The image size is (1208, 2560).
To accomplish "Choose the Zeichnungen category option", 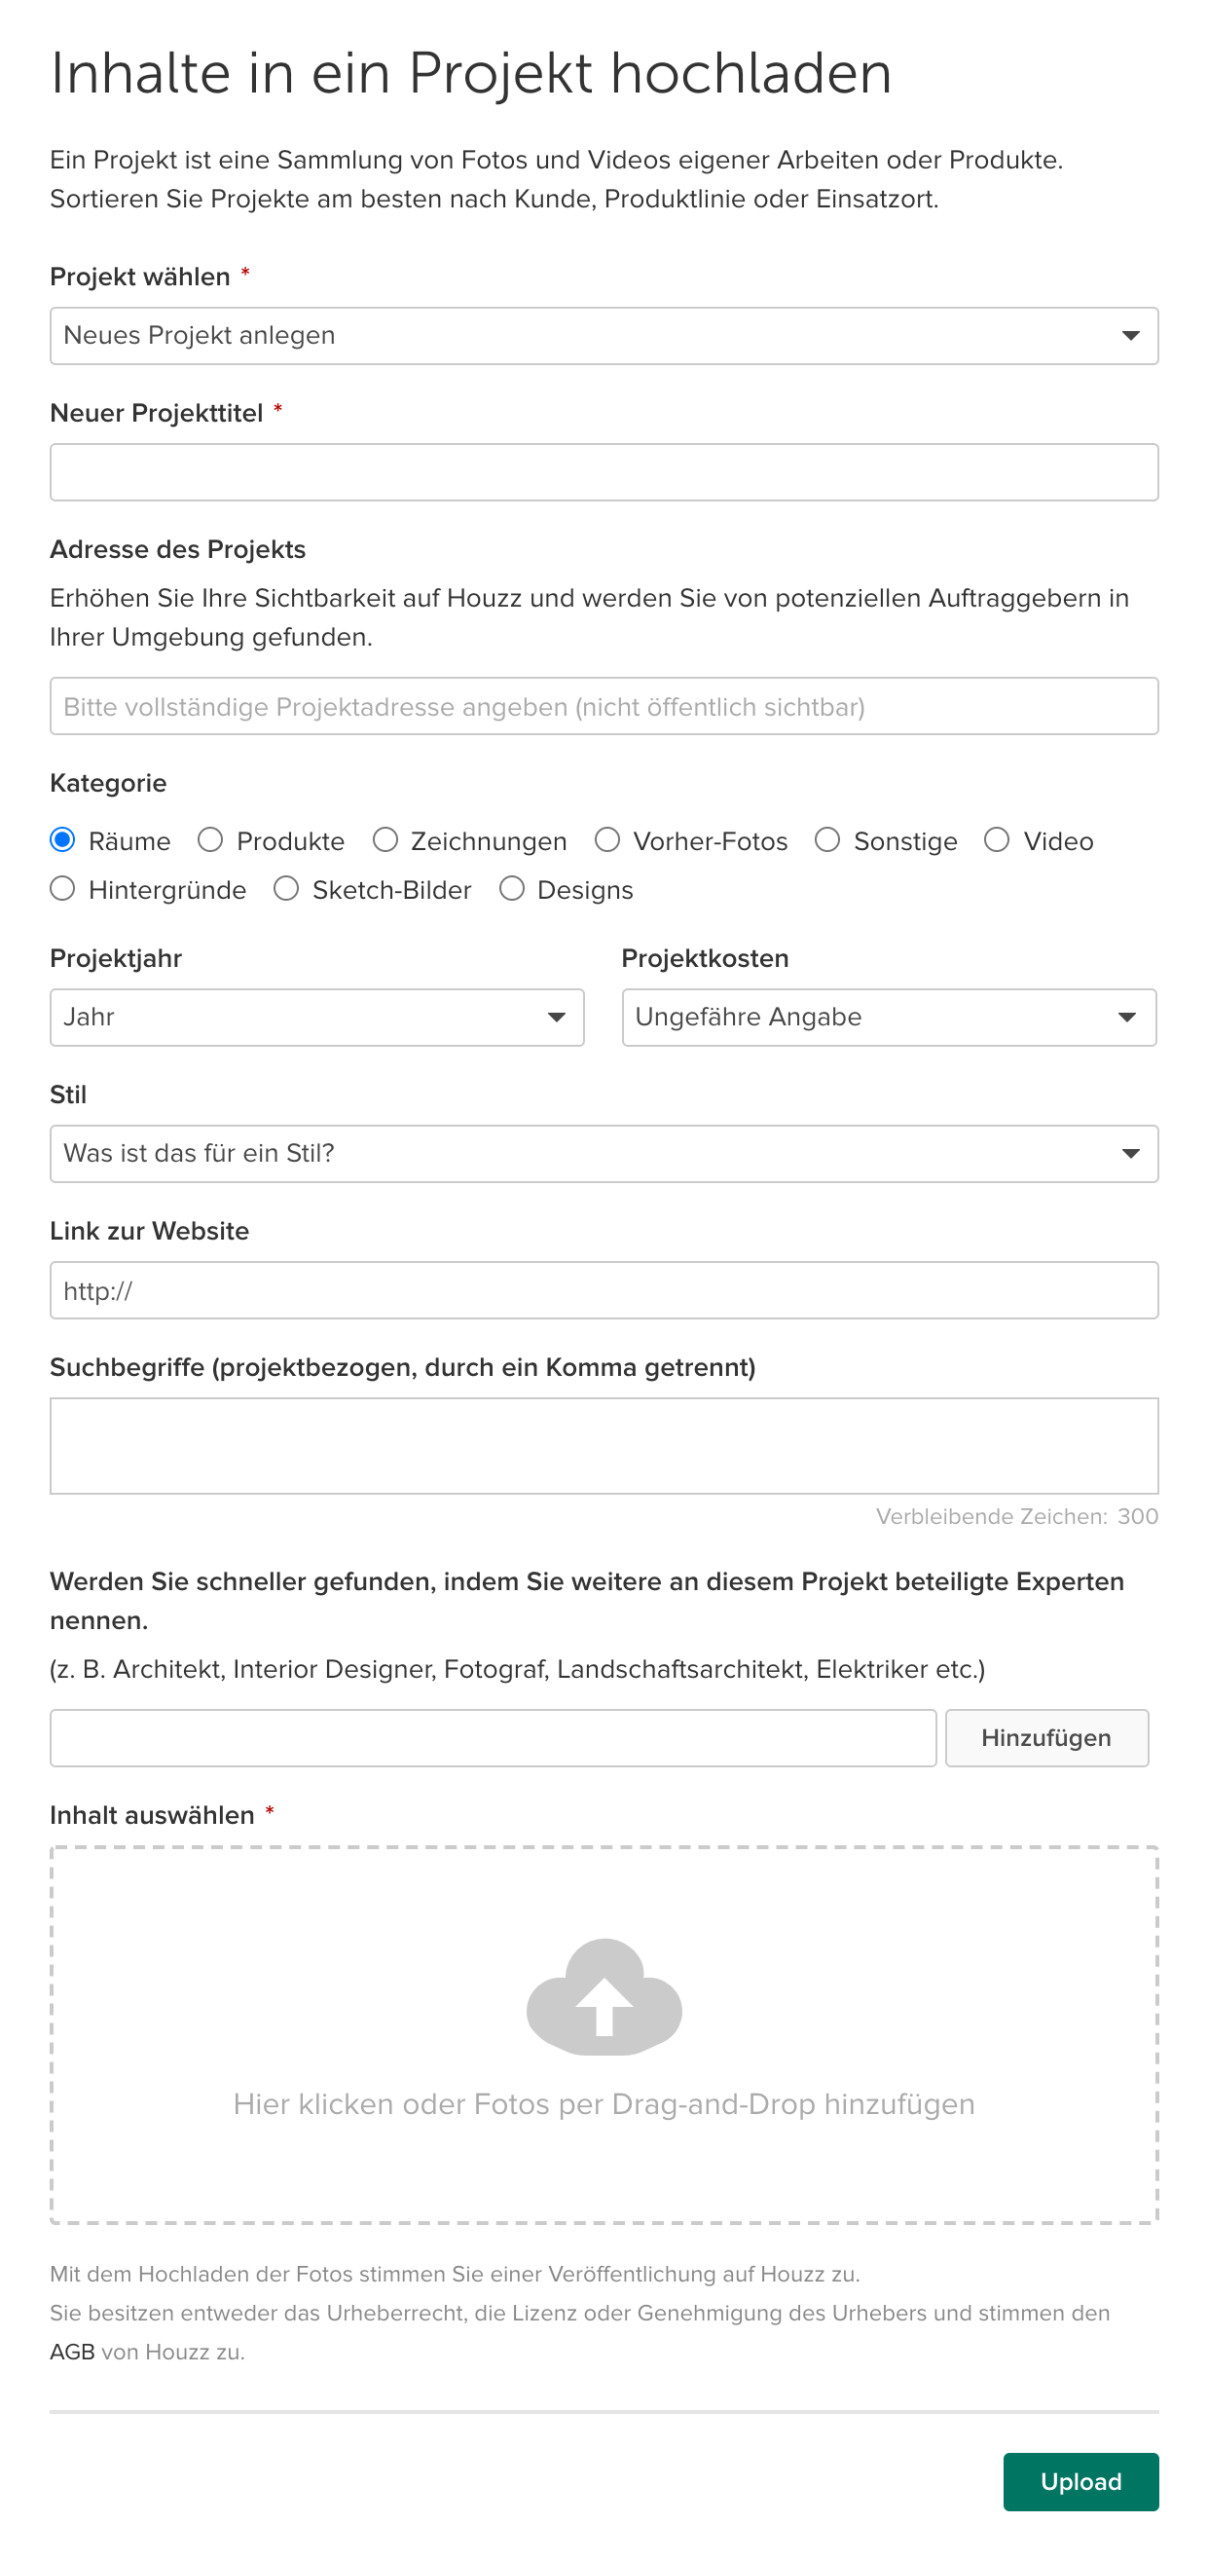I will (385, 839).
